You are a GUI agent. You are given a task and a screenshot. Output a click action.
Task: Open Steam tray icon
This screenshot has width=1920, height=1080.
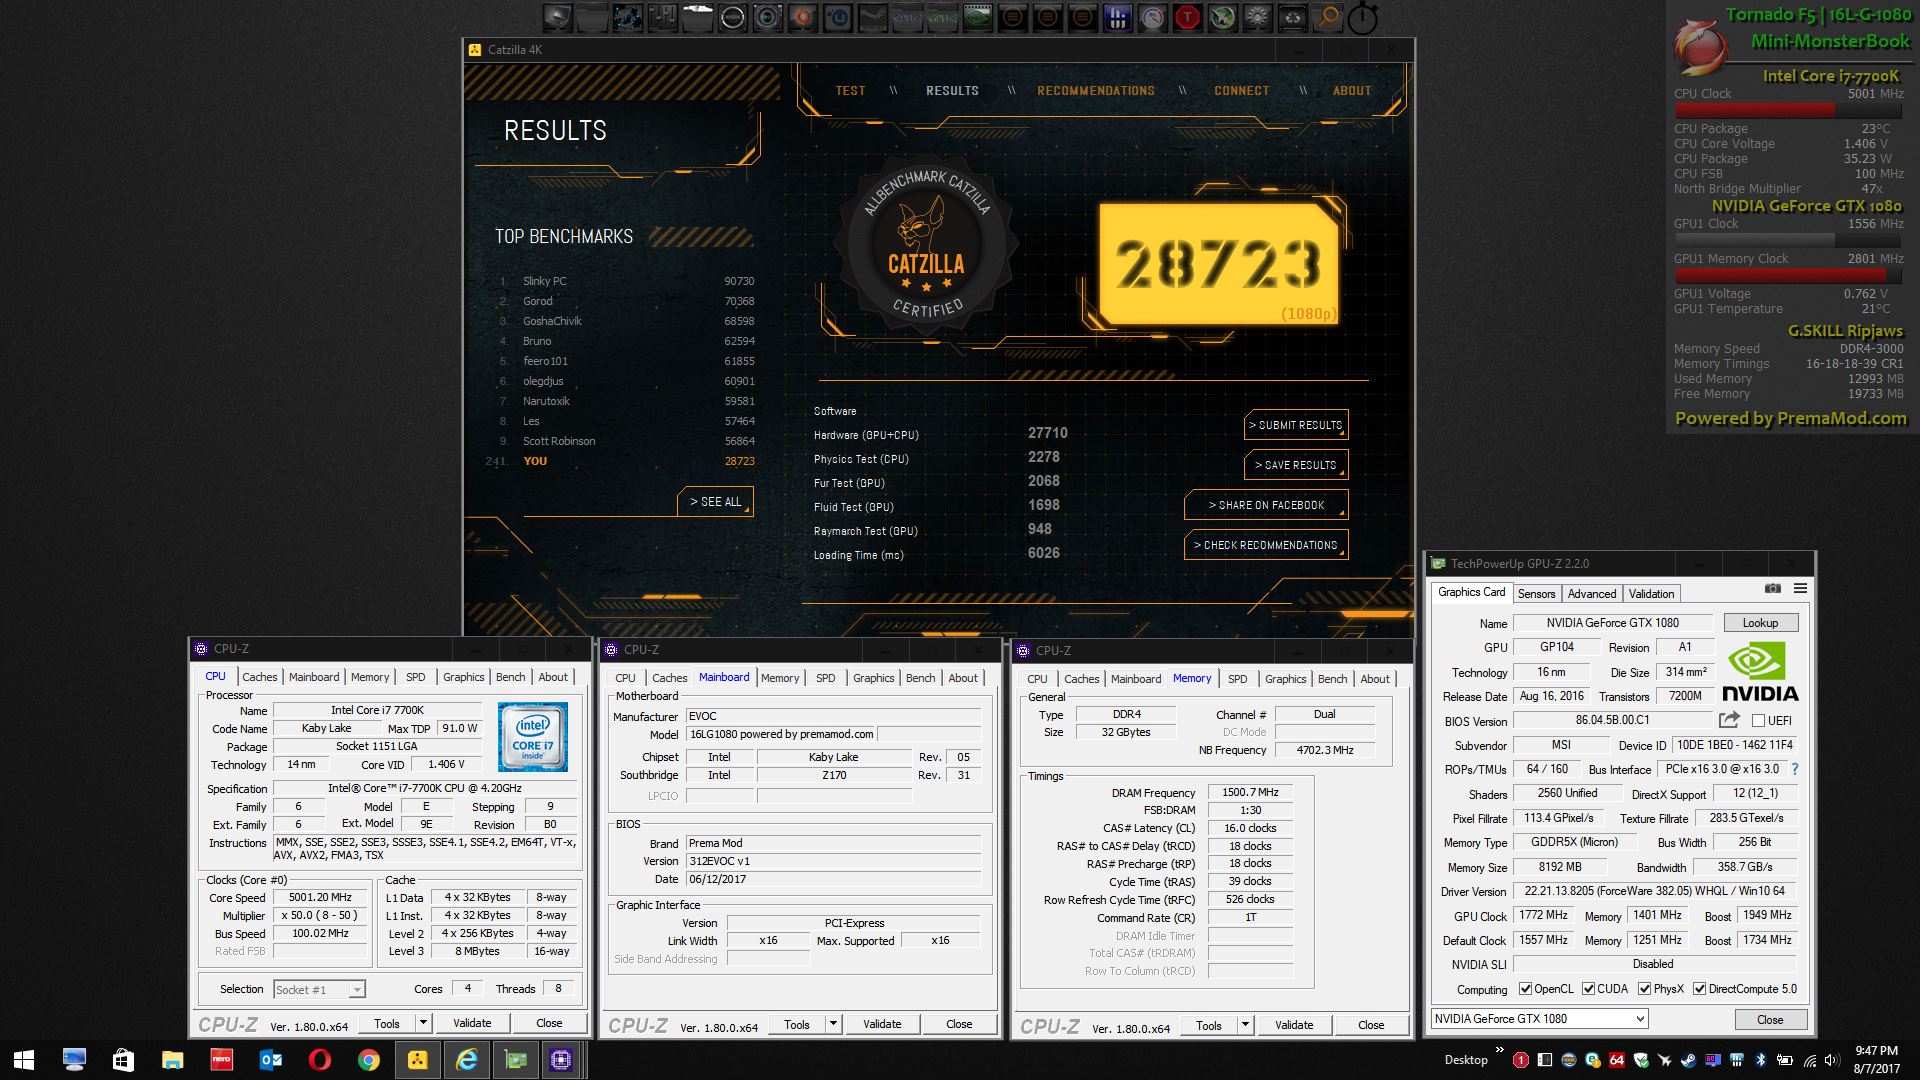tap(1688, 1060)
